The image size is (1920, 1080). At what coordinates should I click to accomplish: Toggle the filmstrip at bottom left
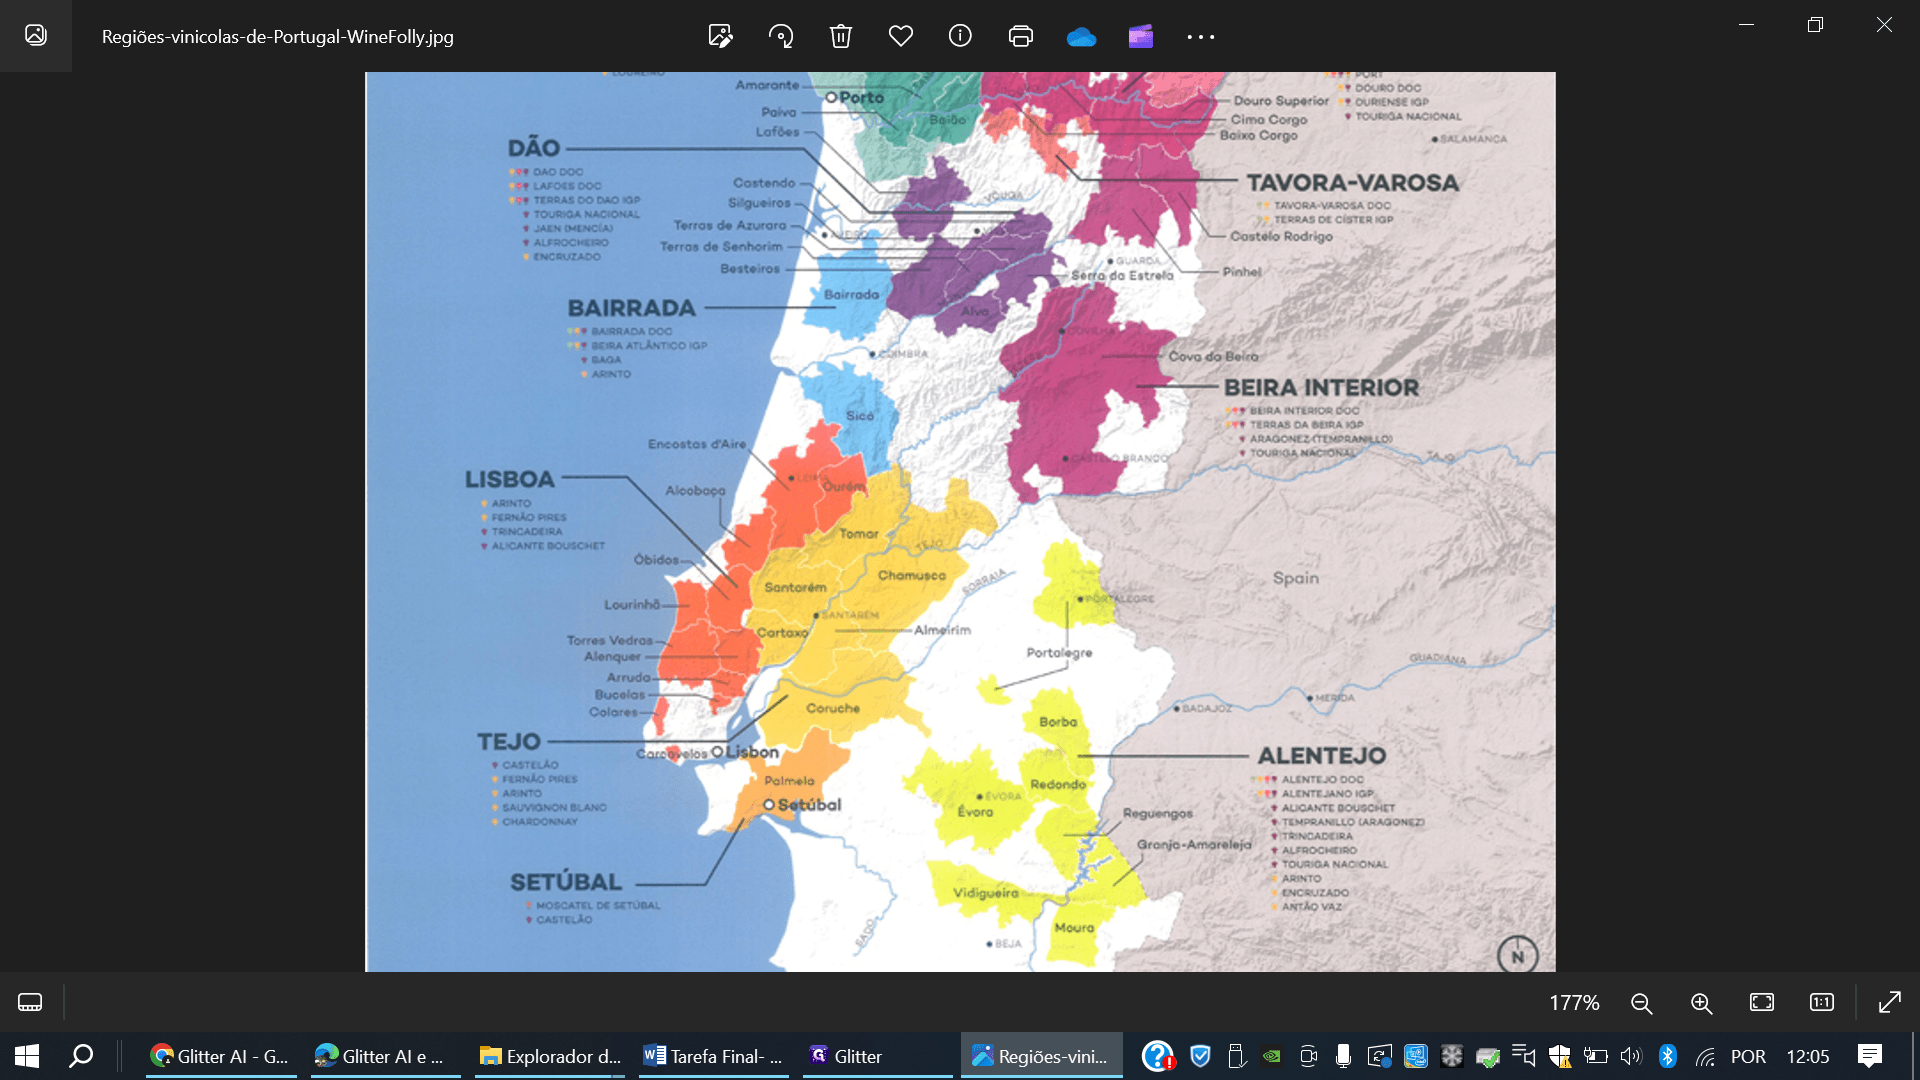30,1002
